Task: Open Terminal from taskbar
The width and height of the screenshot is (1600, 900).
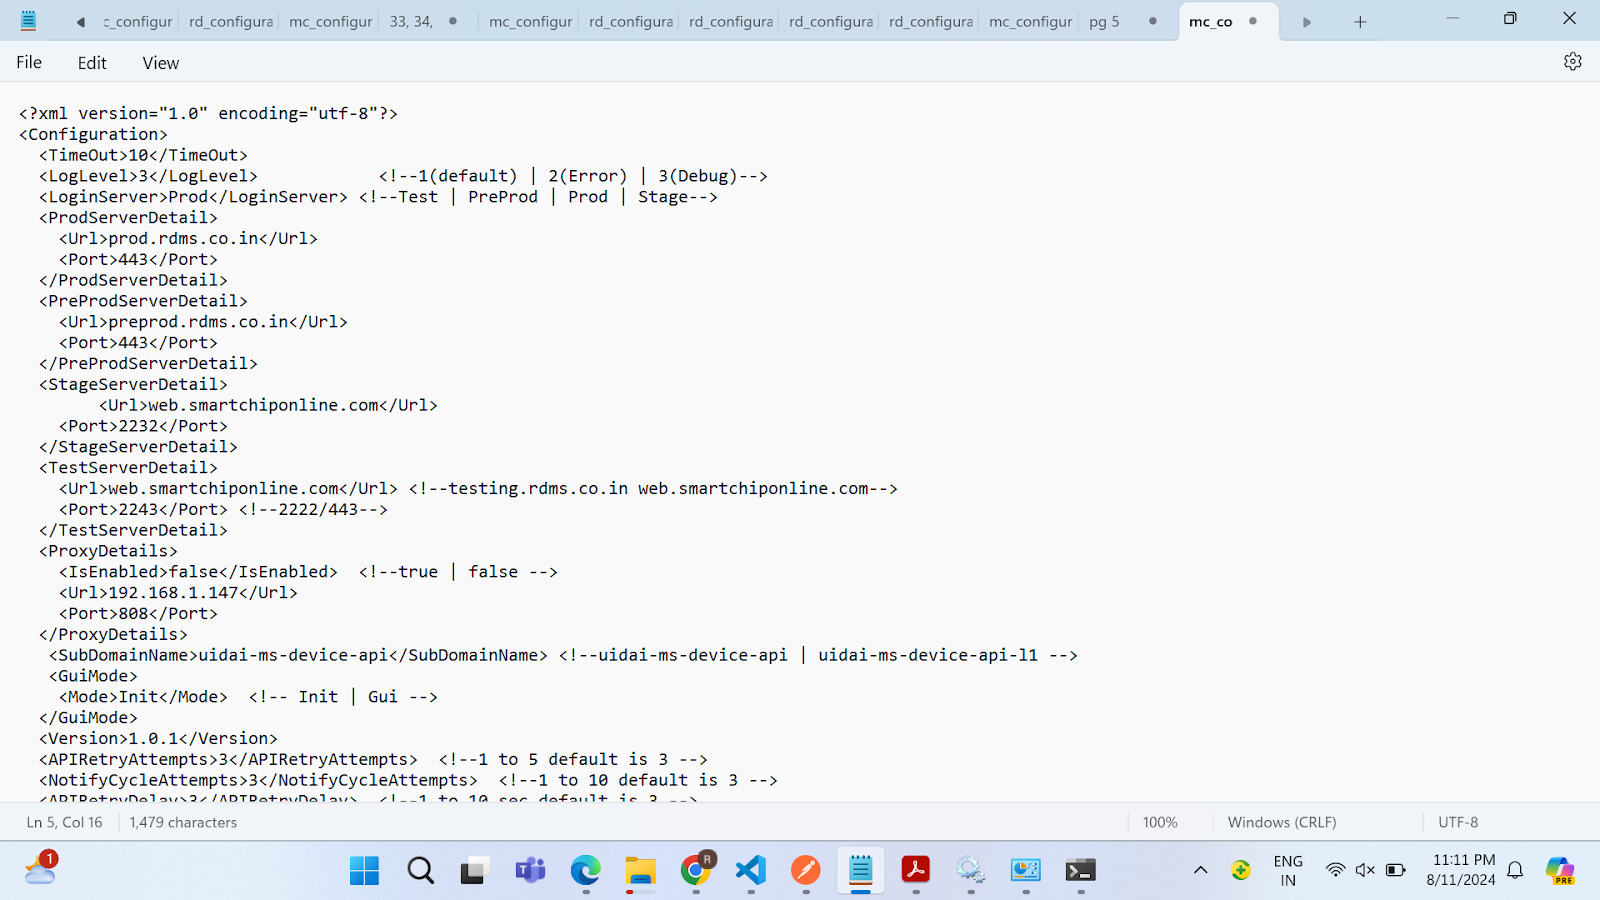Action: (x=1081, y=871)
